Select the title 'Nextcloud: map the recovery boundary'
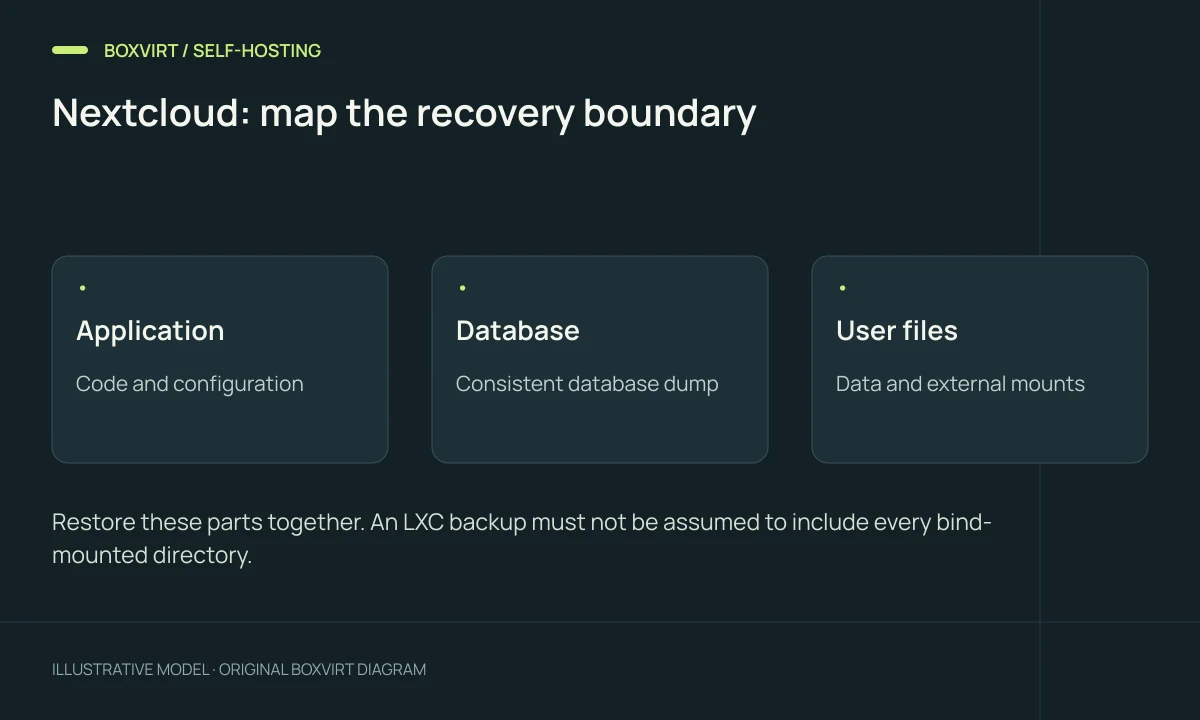 click(404, 113)
